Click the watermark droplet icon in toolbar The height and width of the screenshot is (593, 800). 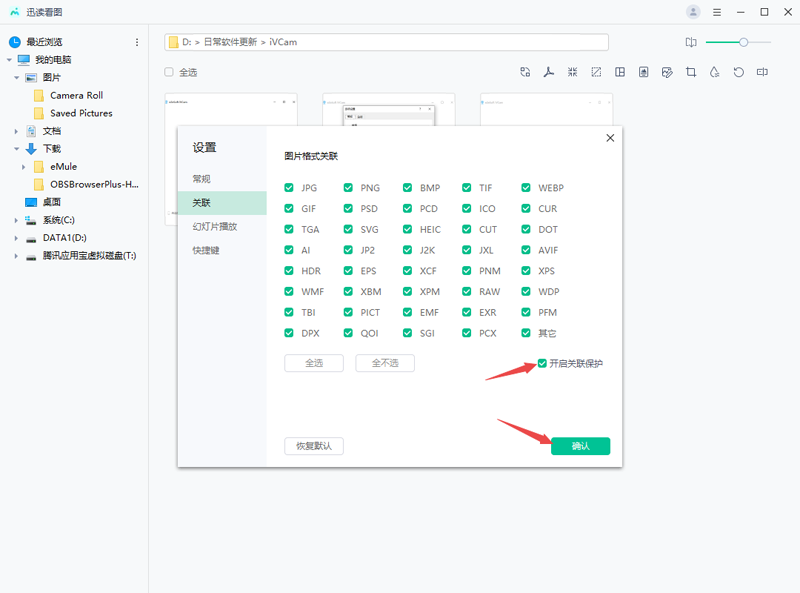click(x=714, y=72)
